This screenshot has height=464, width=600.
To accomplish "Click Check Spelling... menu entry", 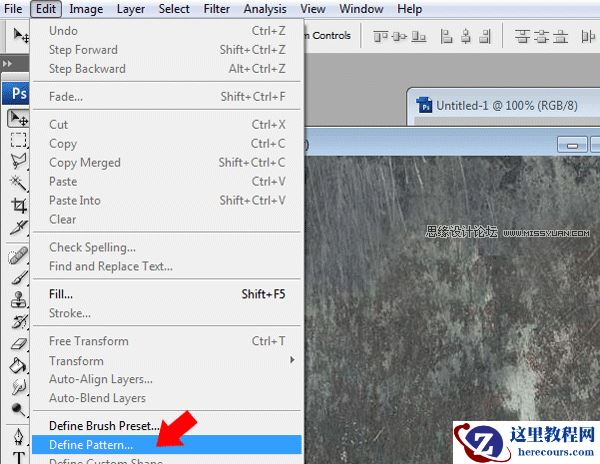I will point(167,247).
